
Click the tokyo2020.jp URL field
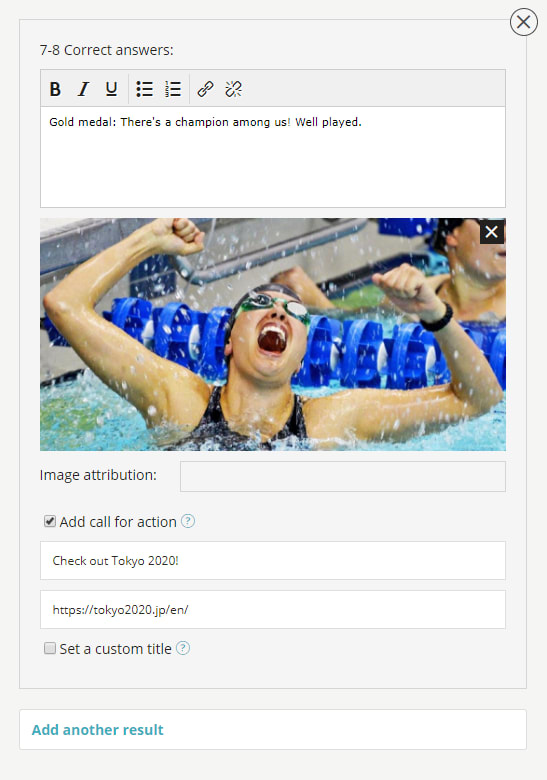pos(273,609)
